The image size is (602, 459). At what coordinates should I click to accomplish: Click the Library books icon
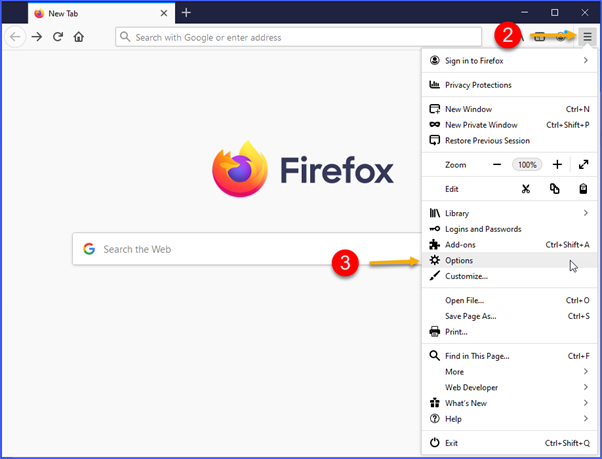tap(435, 213)
